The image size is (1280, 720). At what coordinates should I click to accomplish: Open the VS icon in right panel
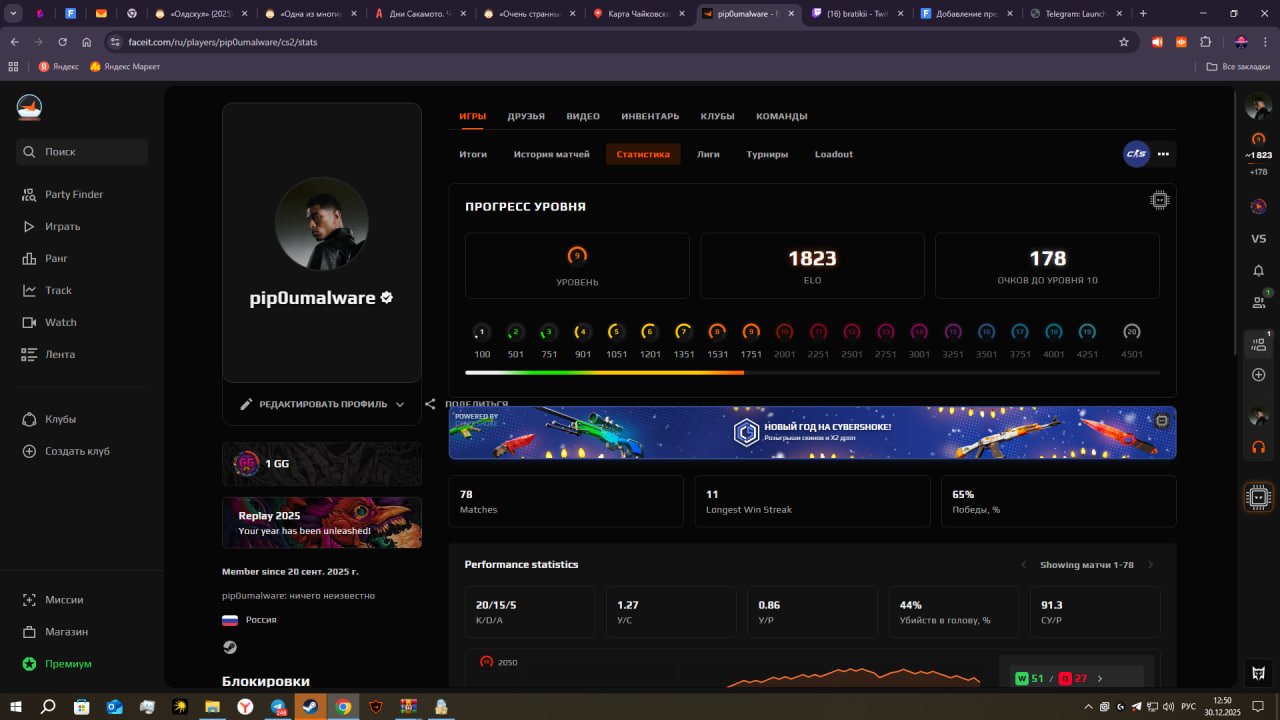(1258, 239)
